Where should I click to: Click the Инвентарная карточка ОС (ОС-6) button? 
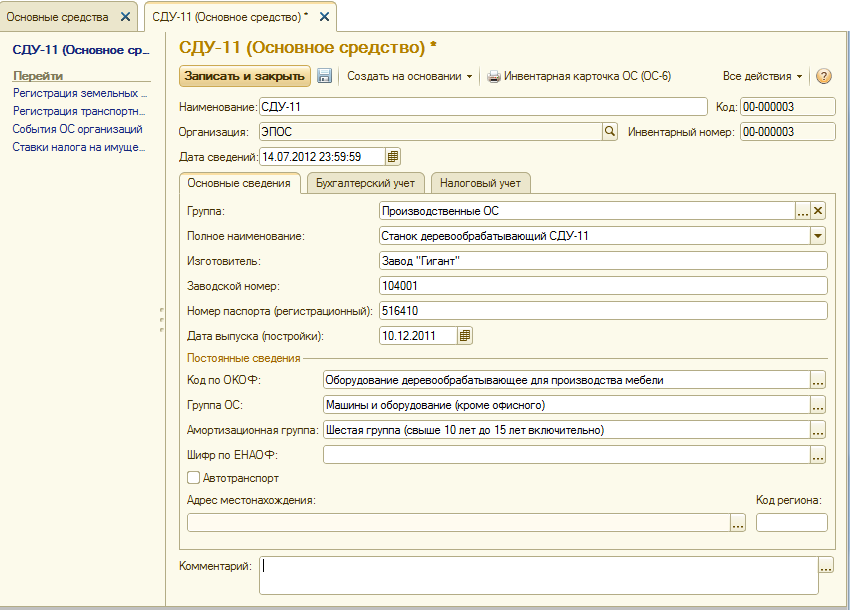click(x=578, y=76)
